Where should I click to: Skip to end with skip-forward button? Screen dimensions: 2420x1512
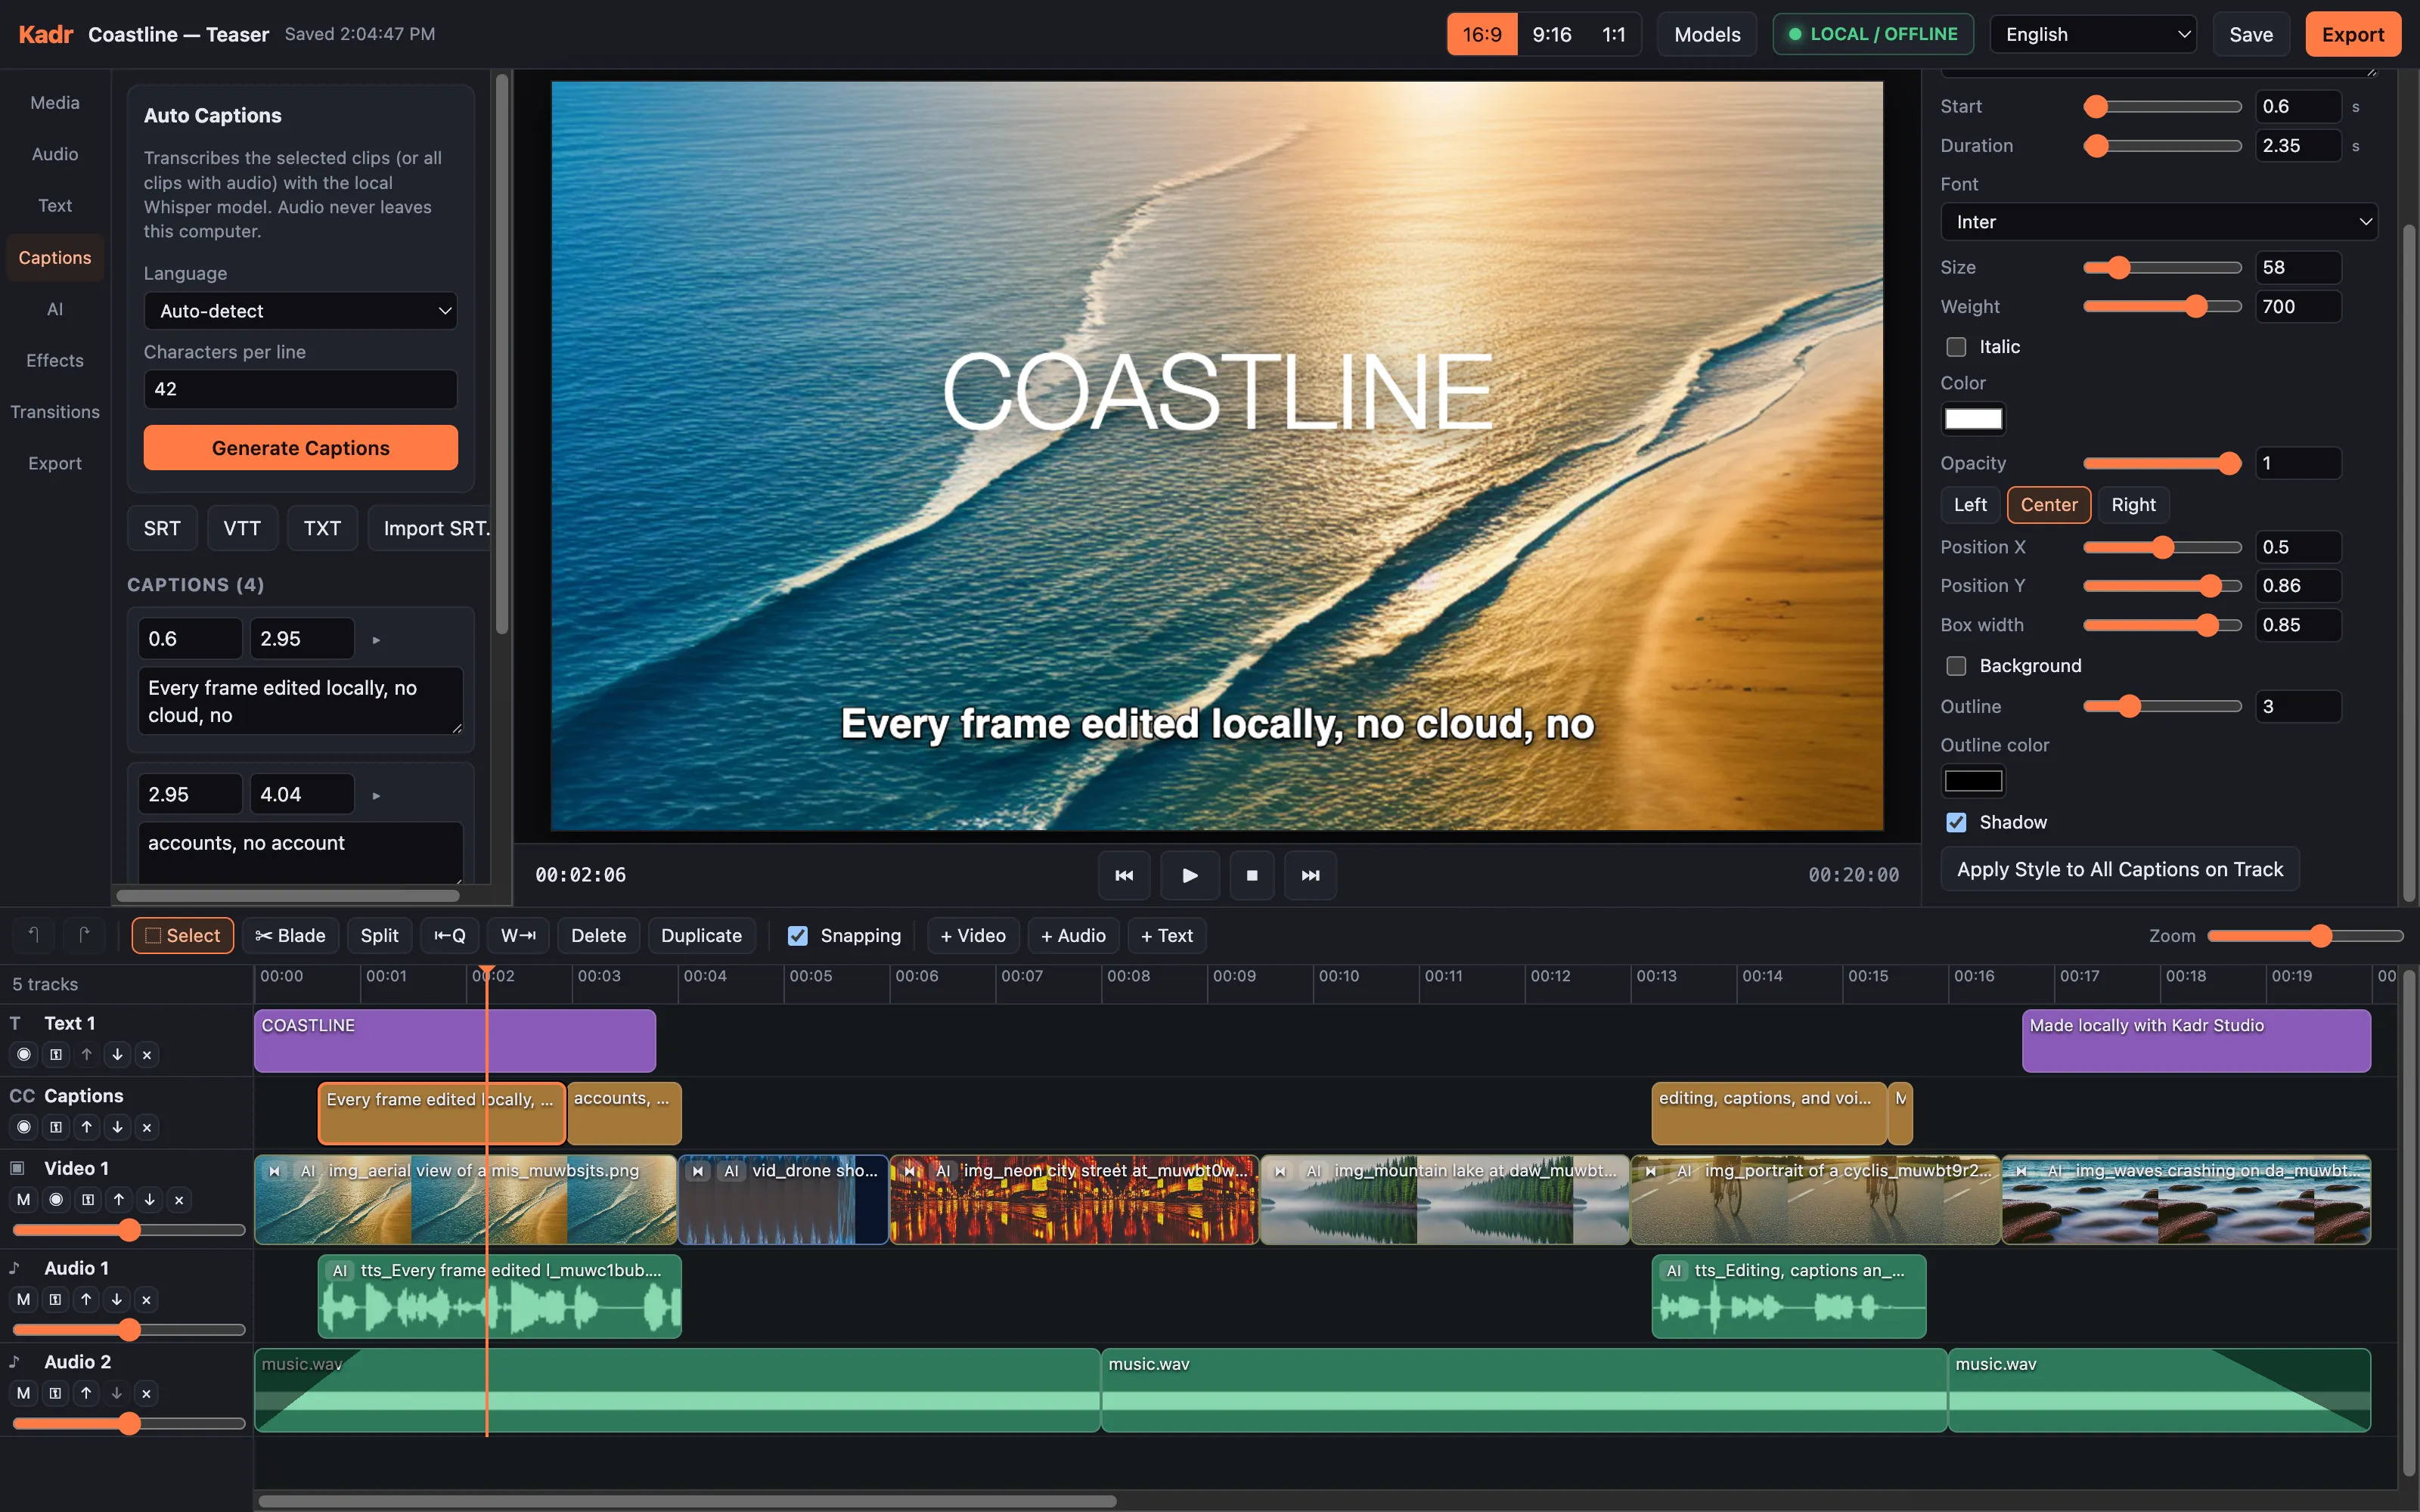tap(1310, 875)
